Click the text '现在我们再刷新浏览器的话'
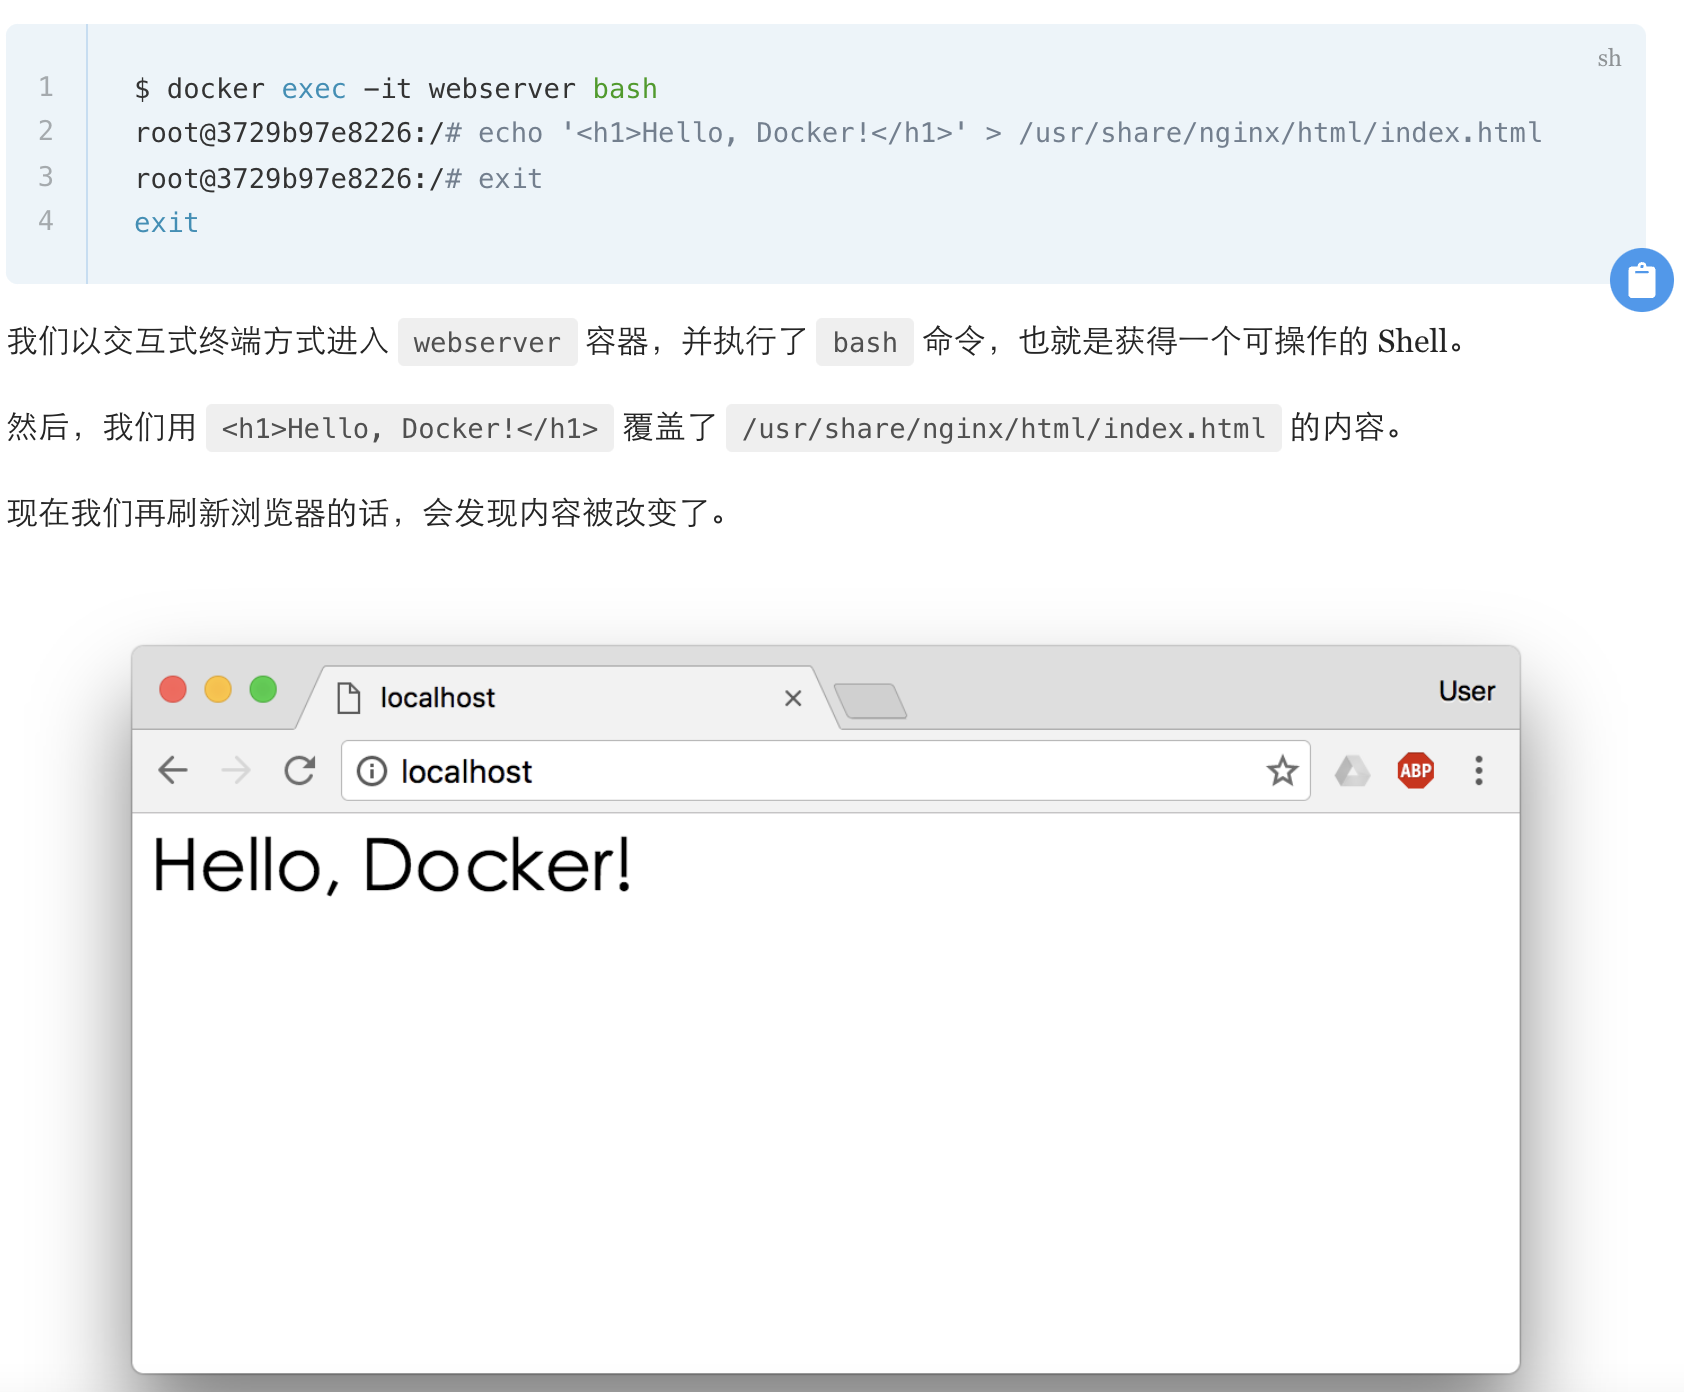This screenshot has width=1684, height=1392. click(198, 513)
